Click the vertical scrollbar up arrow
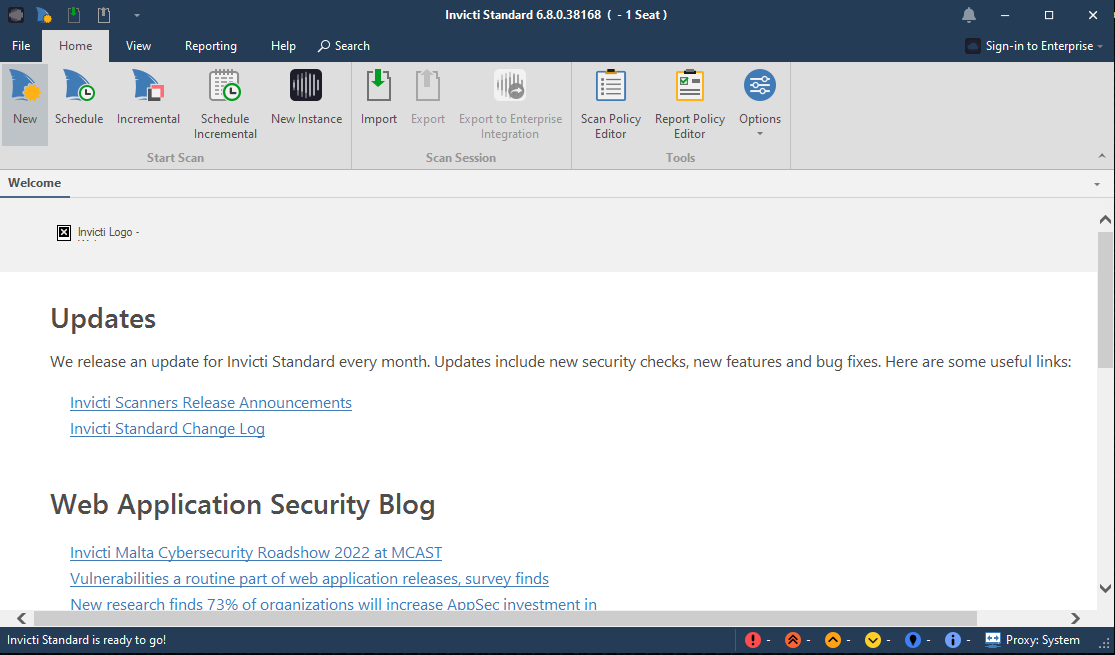The image size is (1115, 655). click(x=1105, y=219)
